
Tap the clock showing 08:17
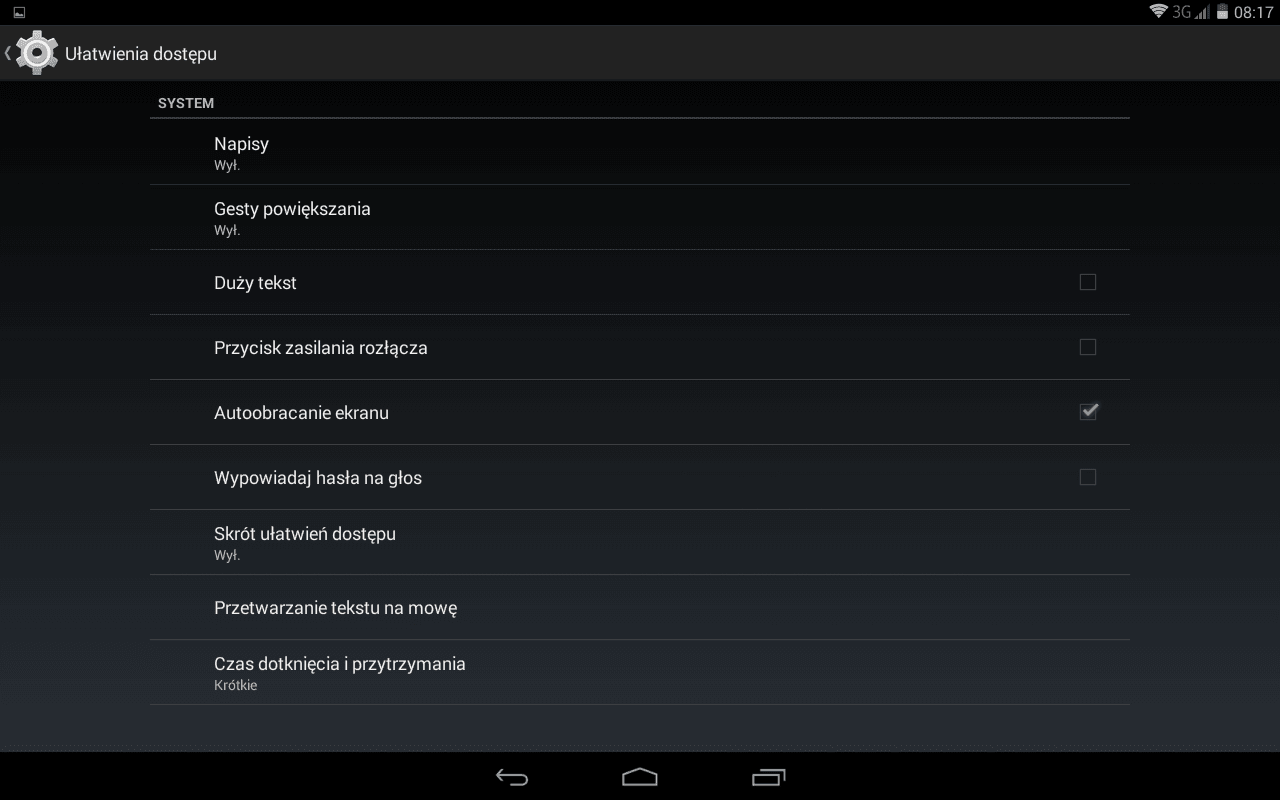click(x=1253, y=12)
